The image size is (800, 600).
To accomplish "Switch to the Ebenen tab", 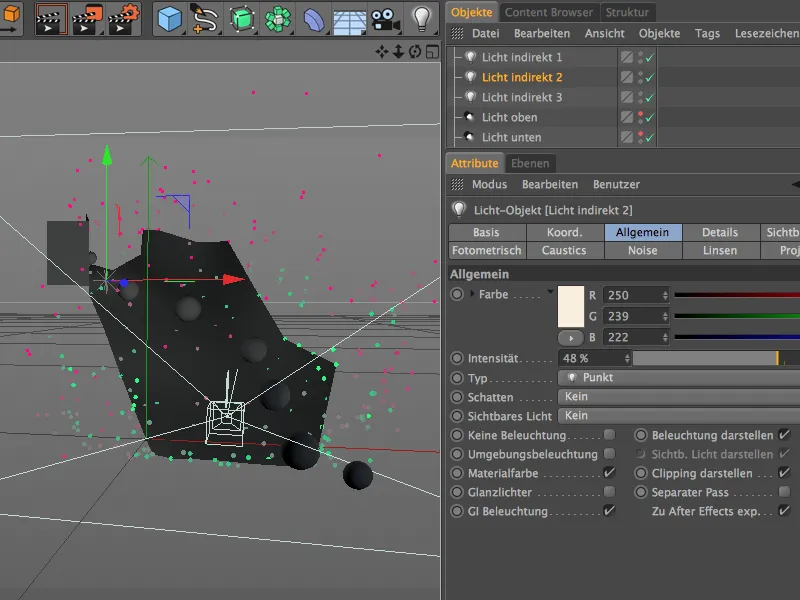I will pos(530,163).
